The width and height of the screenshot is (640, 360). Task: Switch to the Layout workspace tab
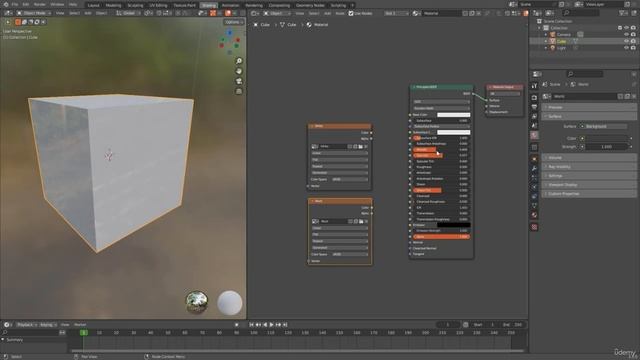tap(93, 5)
